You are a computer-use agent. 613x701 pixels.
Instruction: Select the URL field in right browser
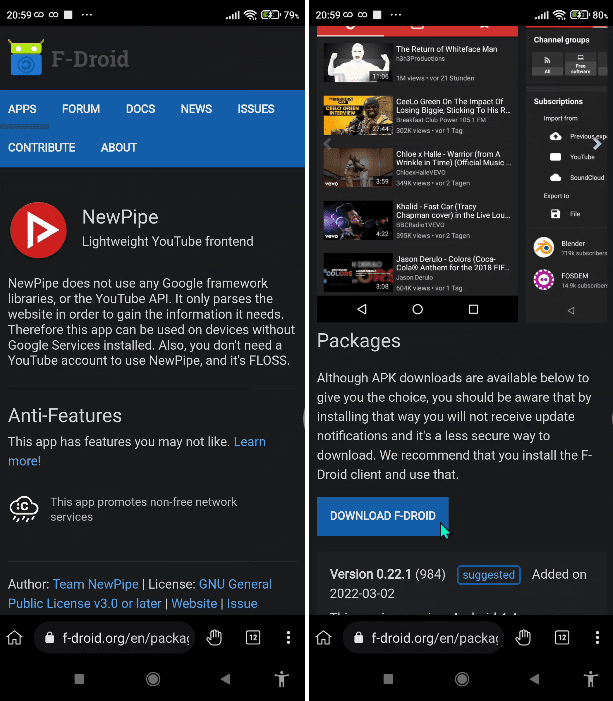click(x=423, y=638)
